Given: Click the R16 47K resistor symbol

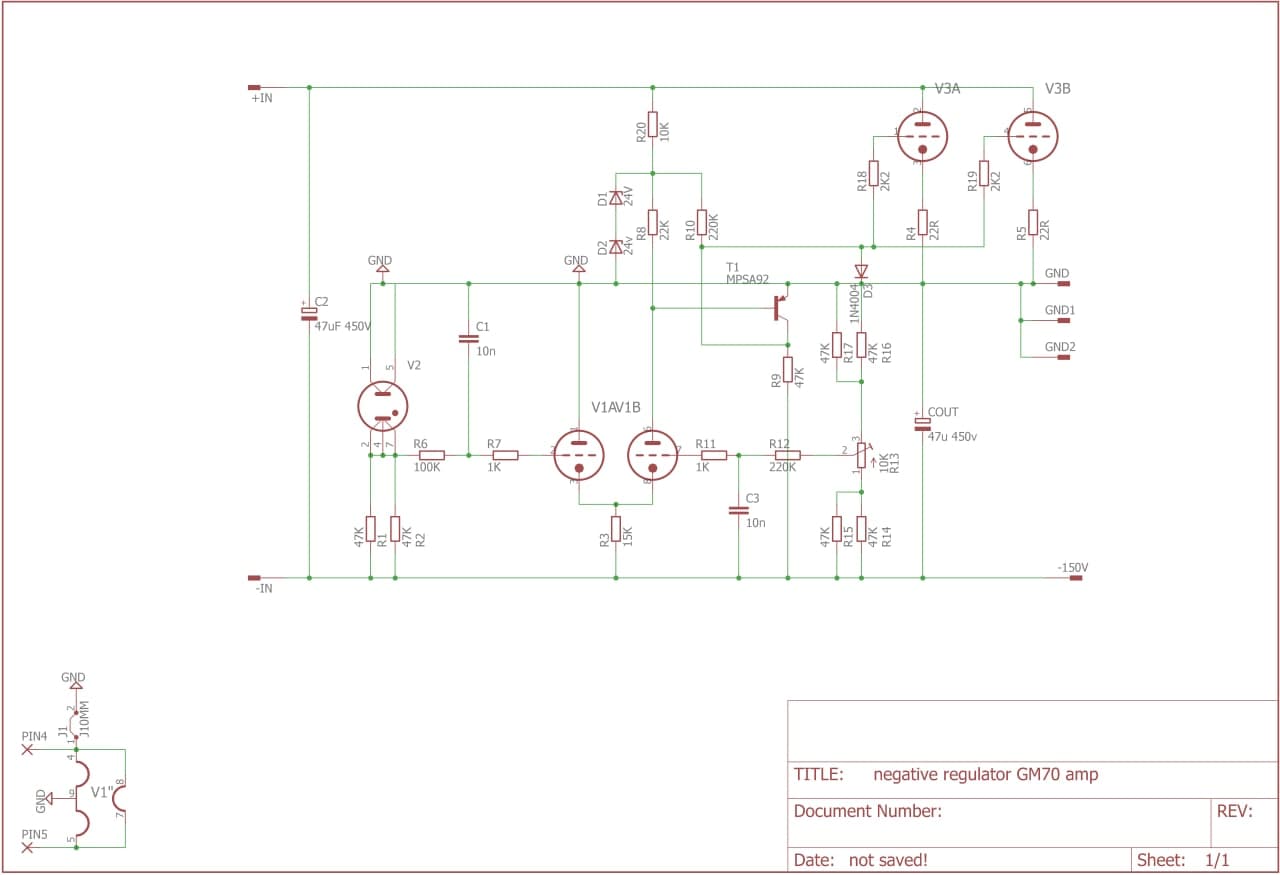Looking at the screenshot, I should [x=861, y=345].
